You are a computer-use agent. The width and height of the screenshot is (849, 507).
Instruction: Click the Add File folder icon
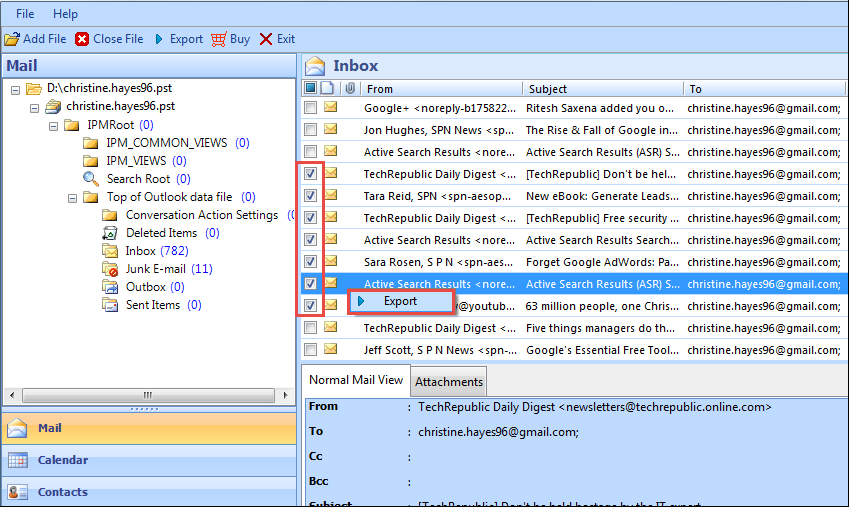click(x=11, y=39)
